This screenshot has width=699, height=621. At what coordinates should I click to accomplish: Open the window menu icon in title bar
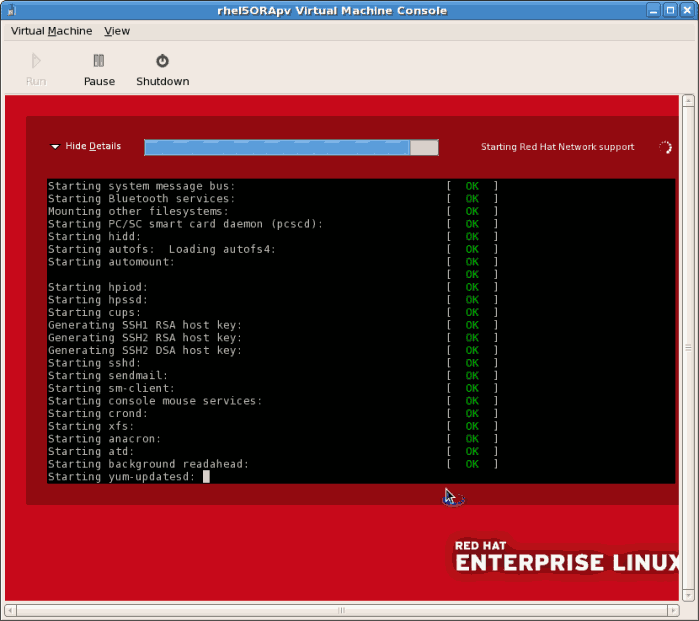coord(12,10)
